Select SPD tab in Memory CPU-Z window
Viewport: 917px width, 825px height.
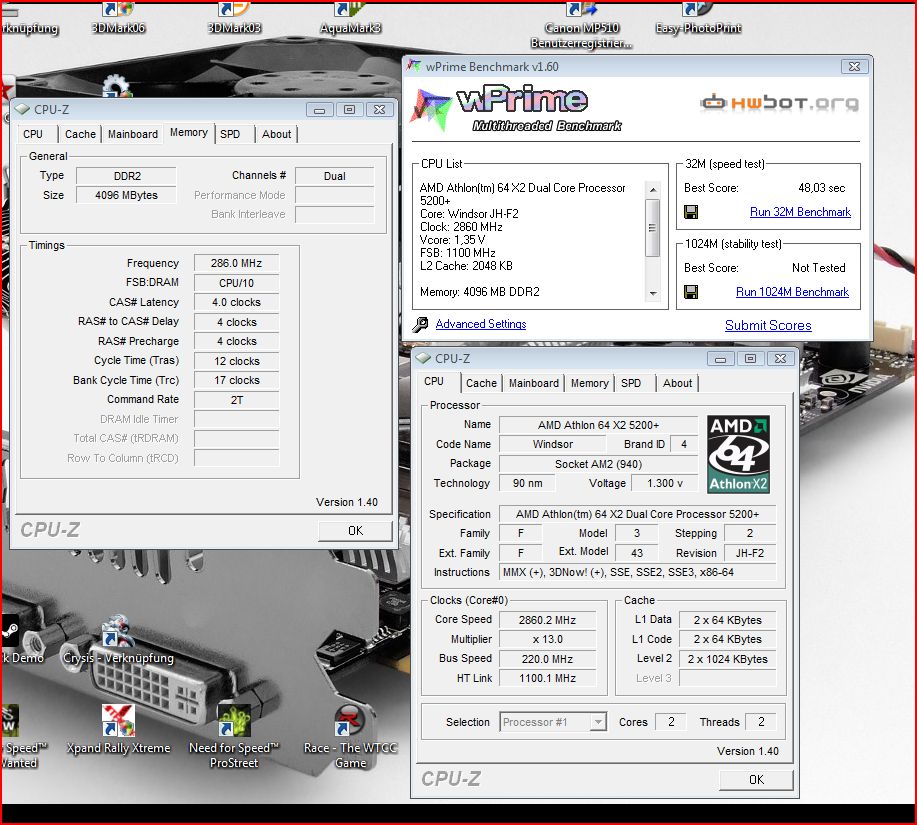(x=230, y=134)
